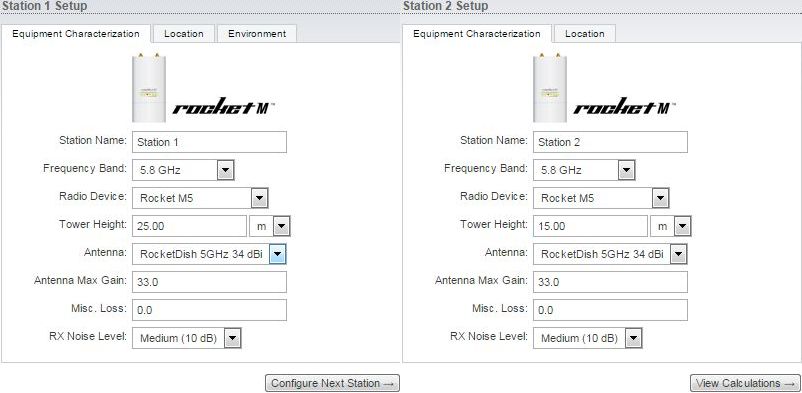Open the Environment tab
The image size is (802, 393).
[257, 34]
